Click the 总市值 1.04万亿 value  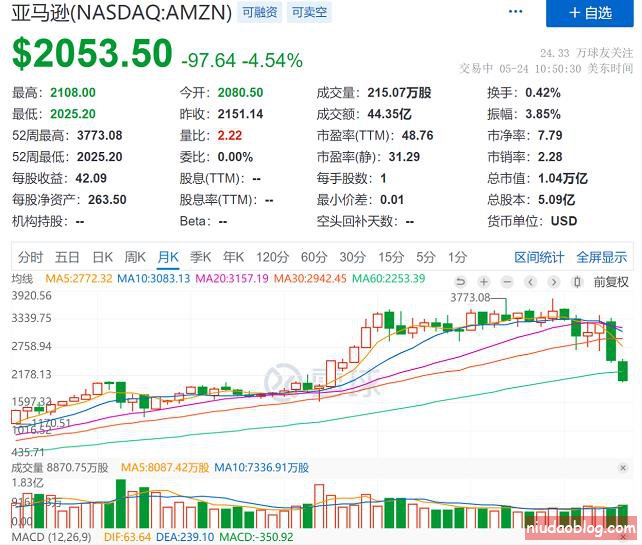pyautogui.click(x=563, y=179)
